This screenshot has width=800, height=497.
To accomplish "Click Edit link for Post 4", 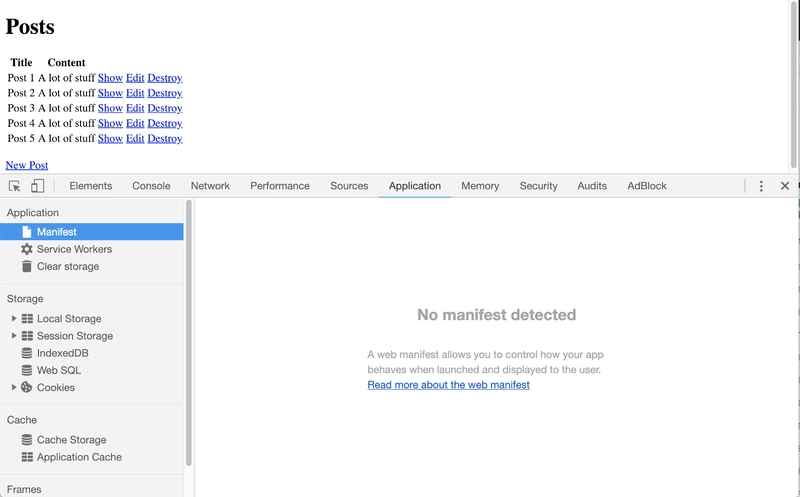I will pos(135,123).
